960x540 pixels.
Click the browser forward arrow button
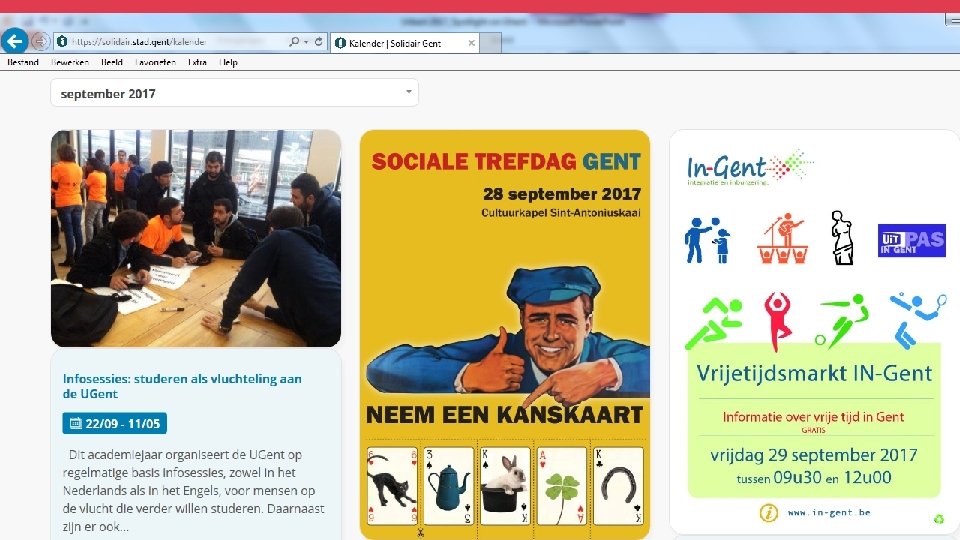point(40,42)
